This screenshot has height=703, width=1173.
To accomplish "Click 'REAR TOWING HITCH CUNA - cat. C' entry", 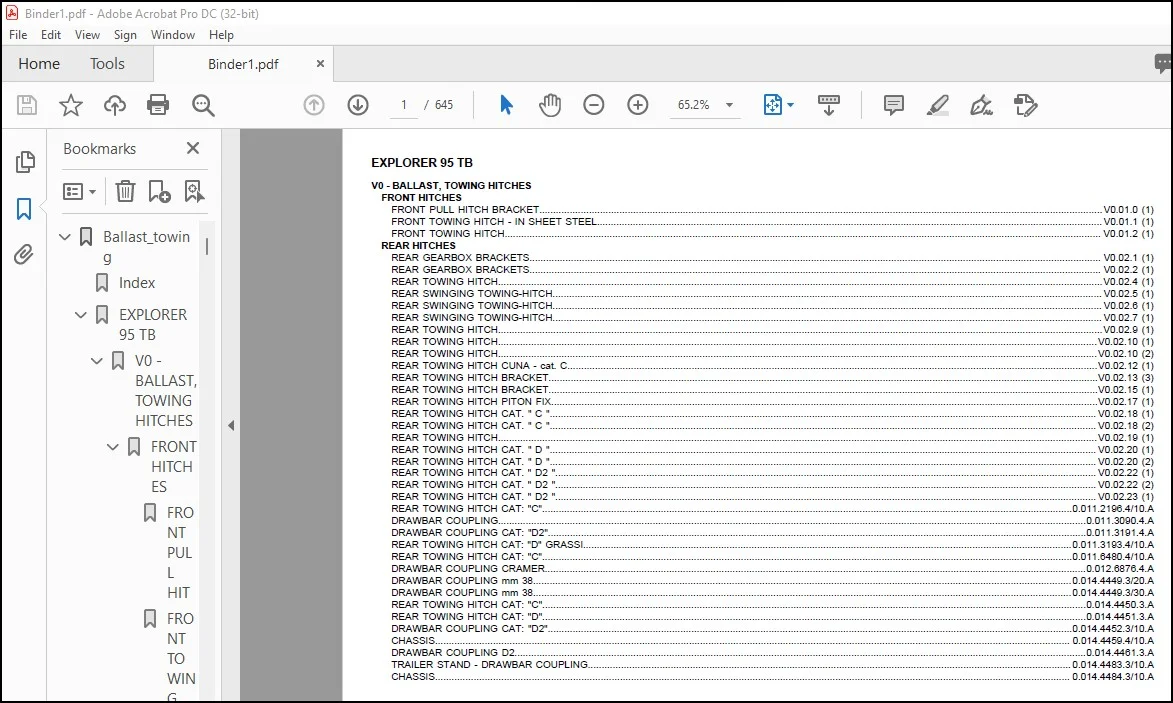I will pyautogui.click(x=479, y=366).
